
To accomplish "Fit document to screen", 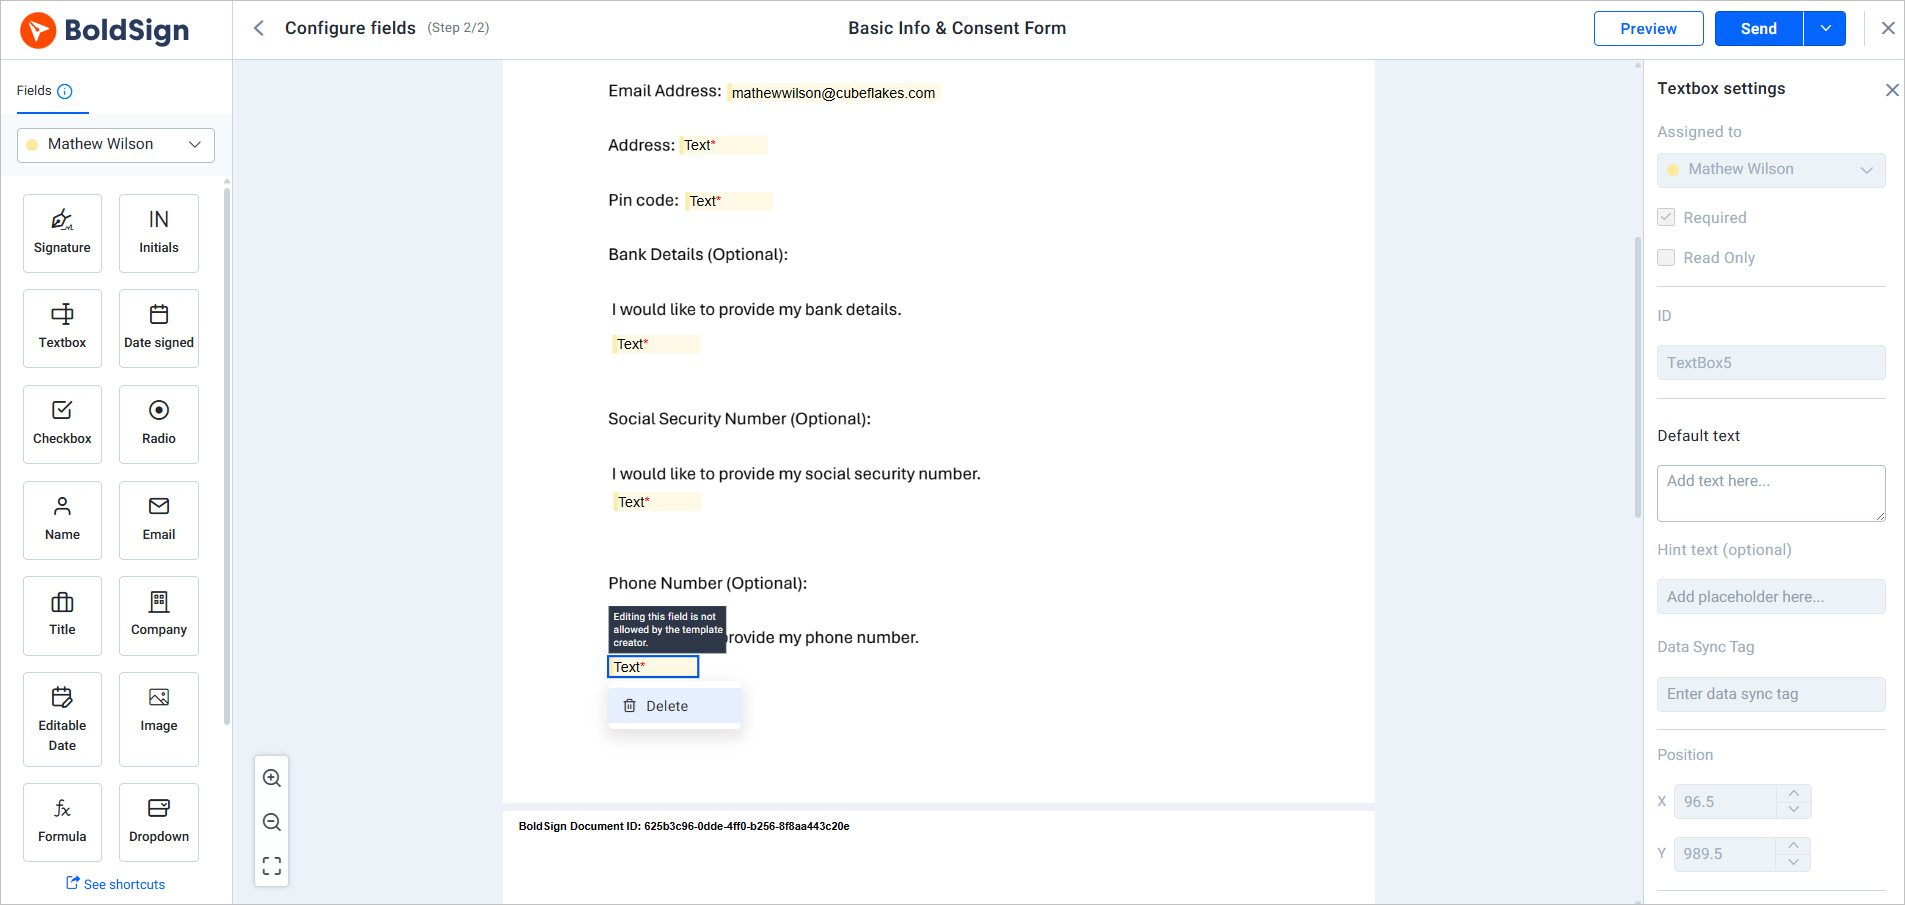I will [x=272, y=866].
